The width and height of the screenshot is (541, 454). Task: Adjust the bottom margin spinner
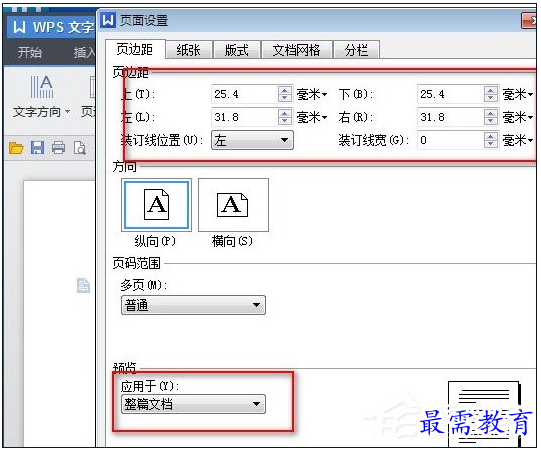coord(490,94)
